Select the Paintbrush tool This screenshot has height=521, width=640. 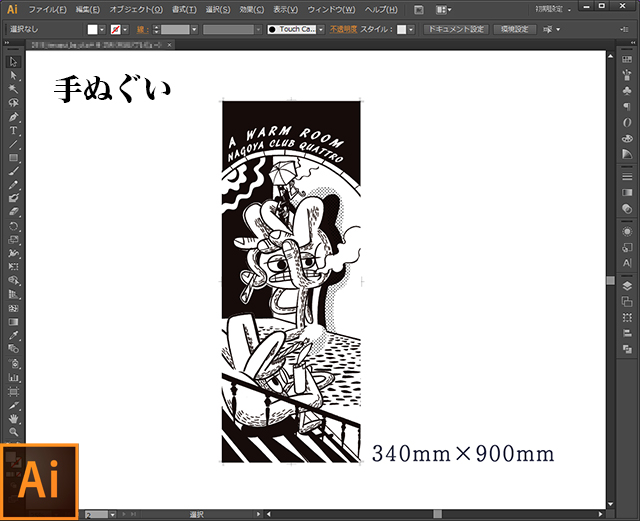[13, 171]
